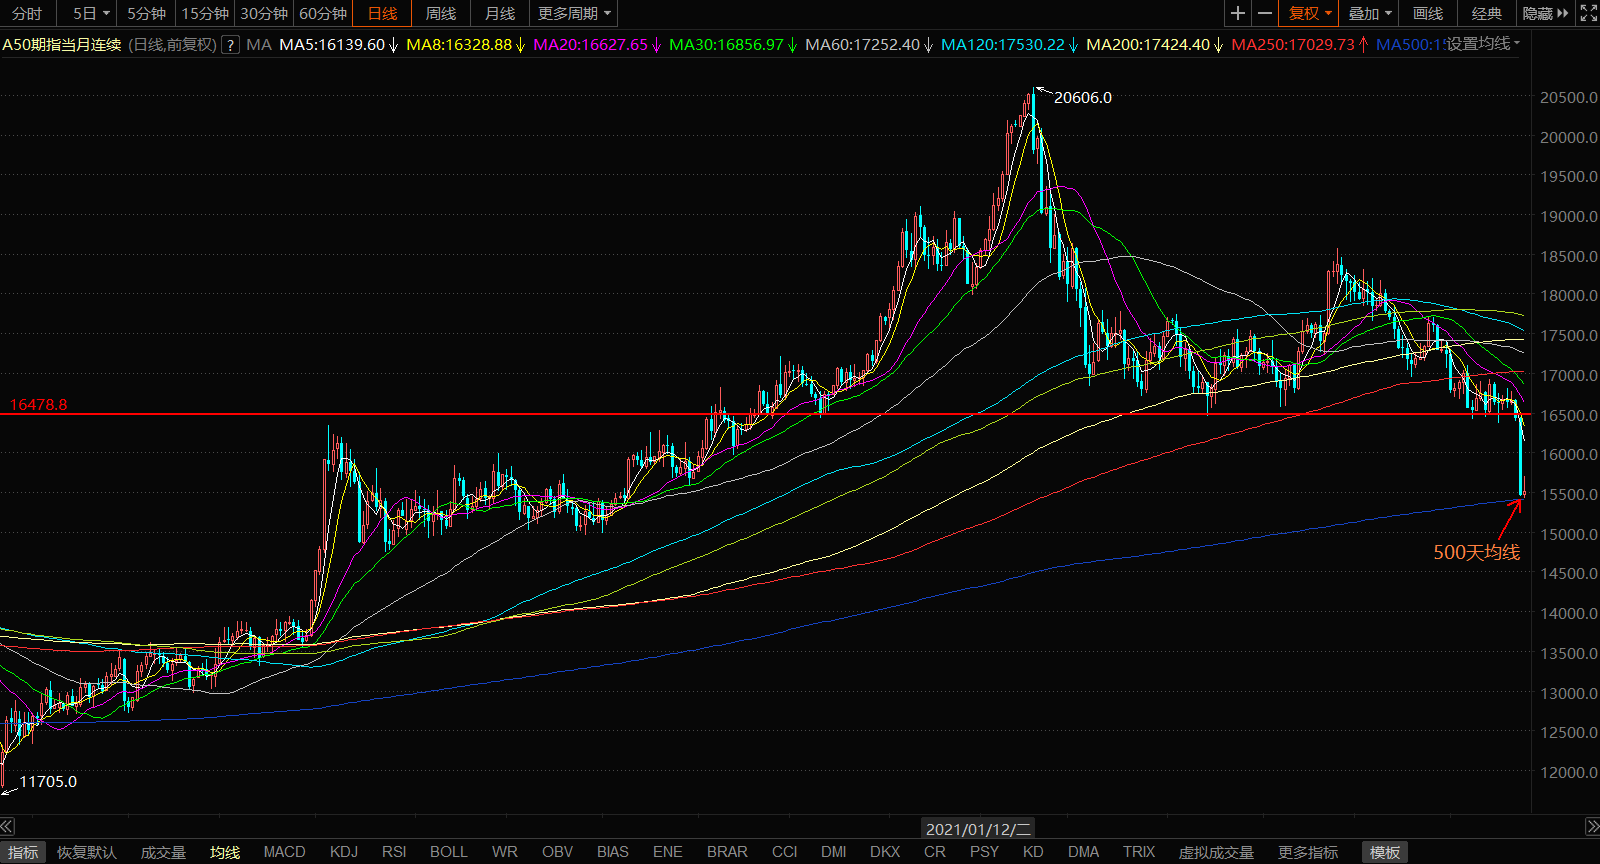1600x864 pixels.
Task: Click the MA20 value label
Action: (x=597, y=45)
